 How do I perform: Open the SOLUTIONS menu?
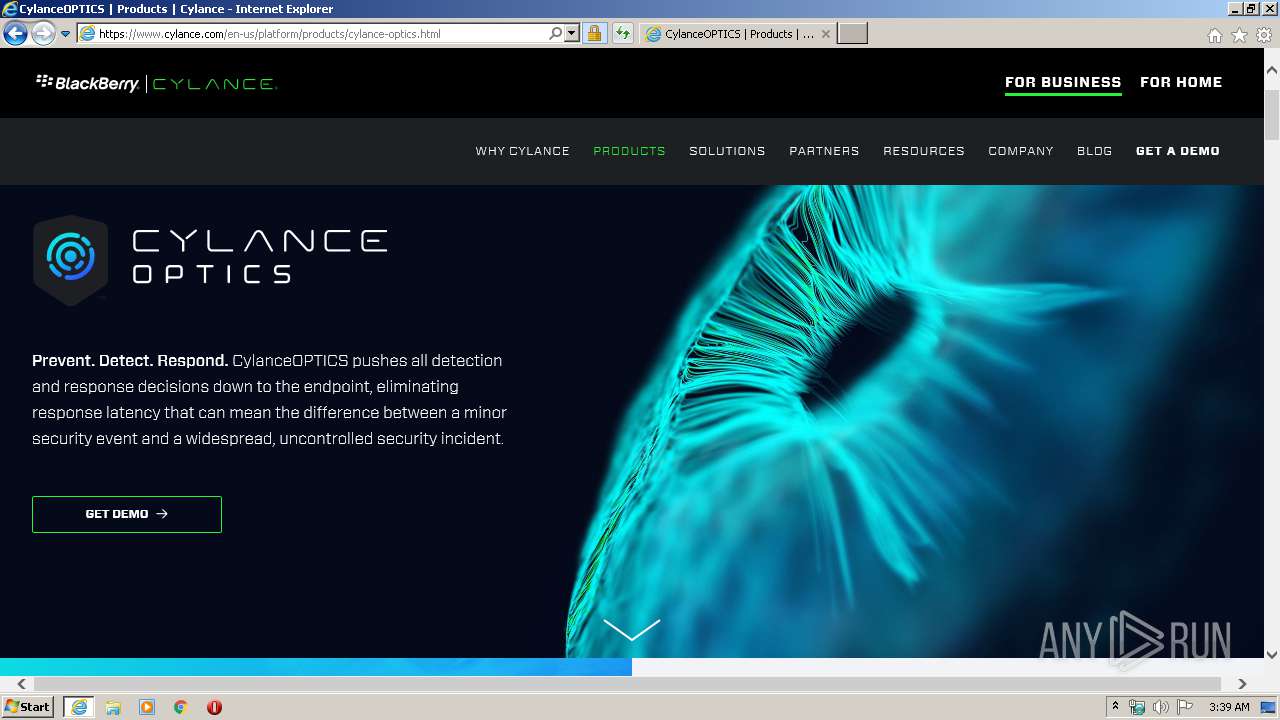727,151
